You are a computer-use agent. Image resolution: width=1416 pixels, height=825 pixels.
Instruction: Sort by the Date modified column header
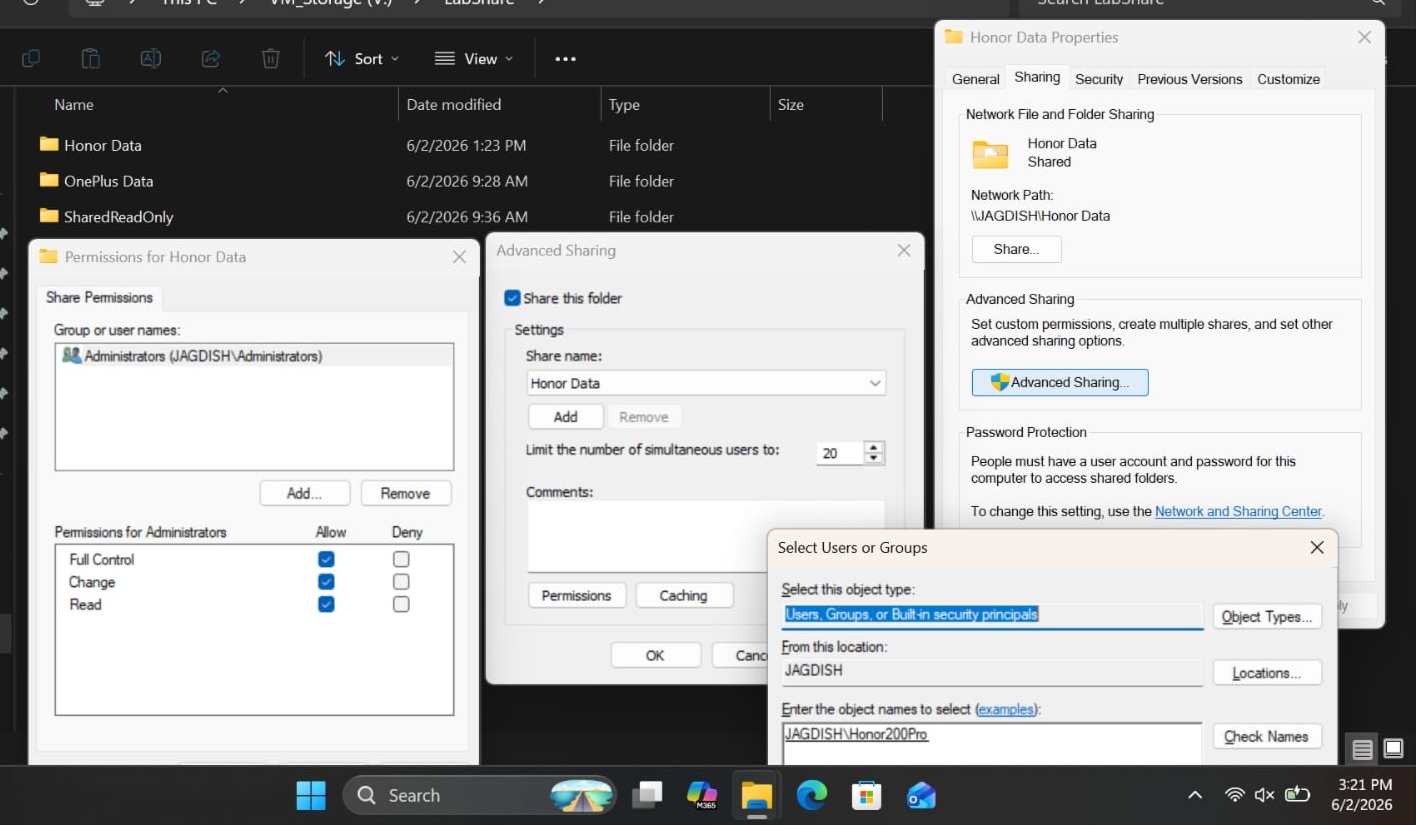click(x=500, y=104)
